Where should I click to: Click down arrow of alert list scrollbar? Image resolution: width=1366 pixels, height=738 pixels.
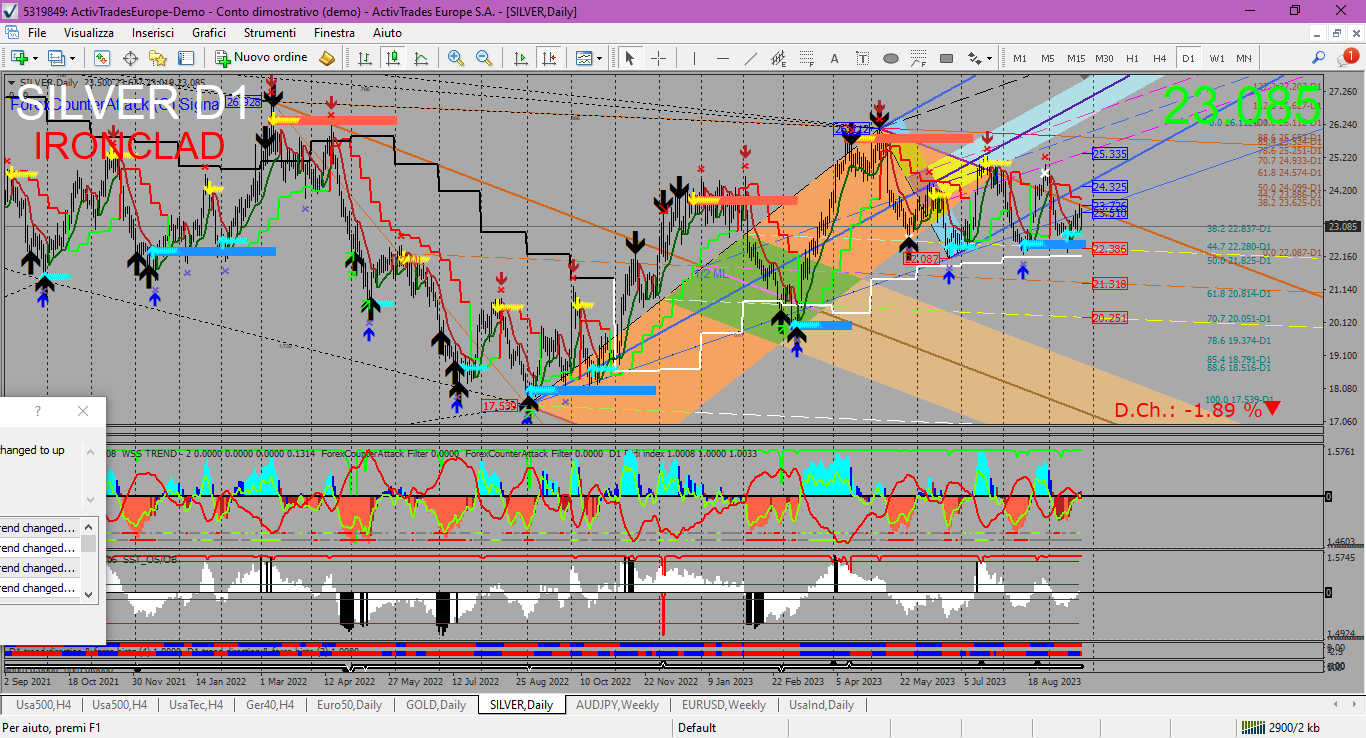[x=89, y=593]
